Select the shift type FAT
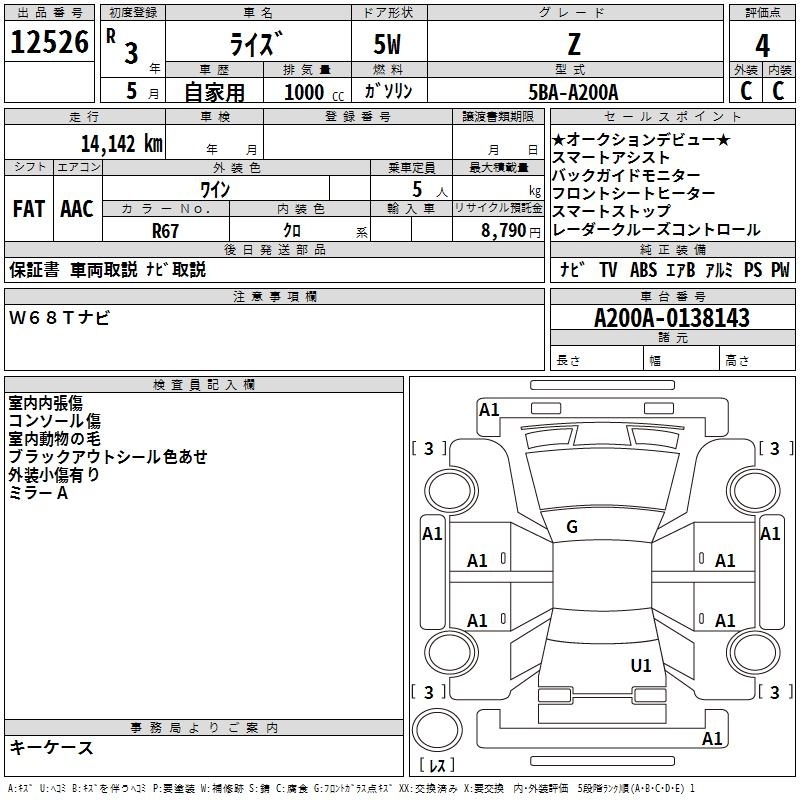Viewport: 800px width, 800px height. click(29, 209)
